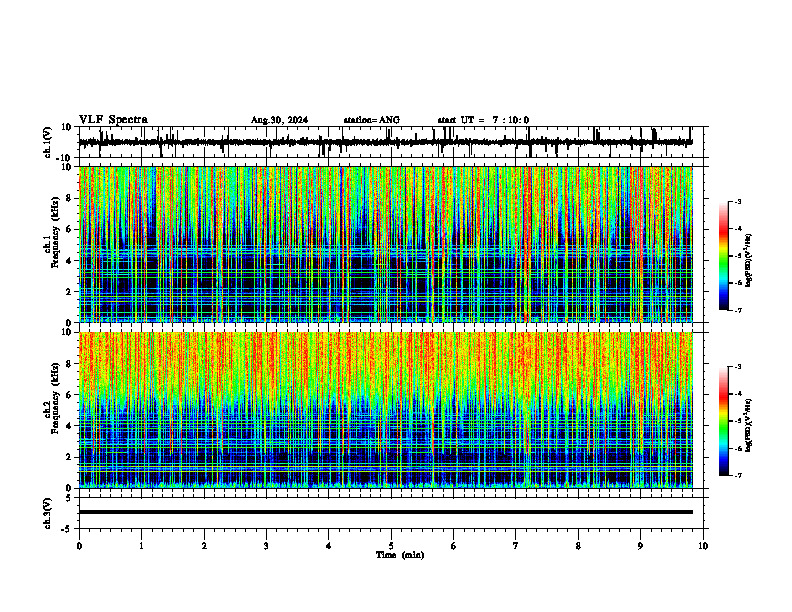The image size is (792, 612).
Task: Select the date label "Aug.30, 2024"
Action: click(x=279, y=120)
